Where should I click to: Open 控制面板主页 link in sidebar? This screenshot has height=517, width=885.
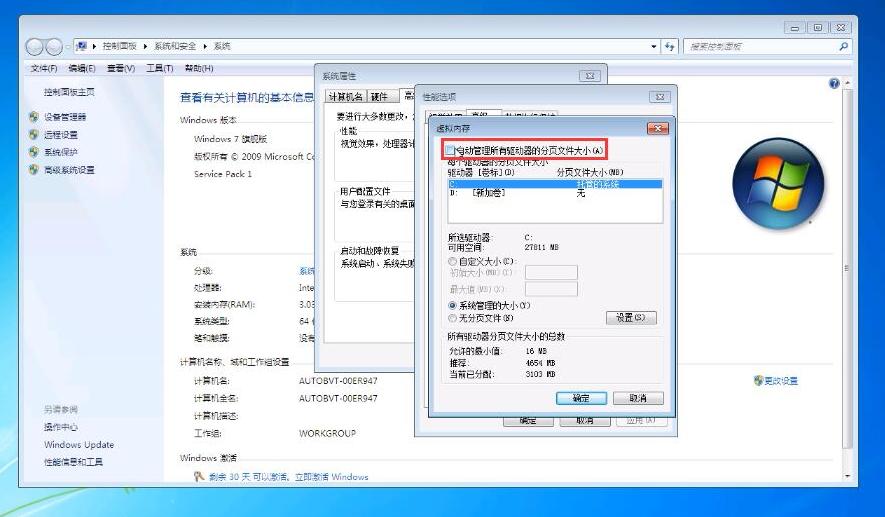tap(69, 92)
